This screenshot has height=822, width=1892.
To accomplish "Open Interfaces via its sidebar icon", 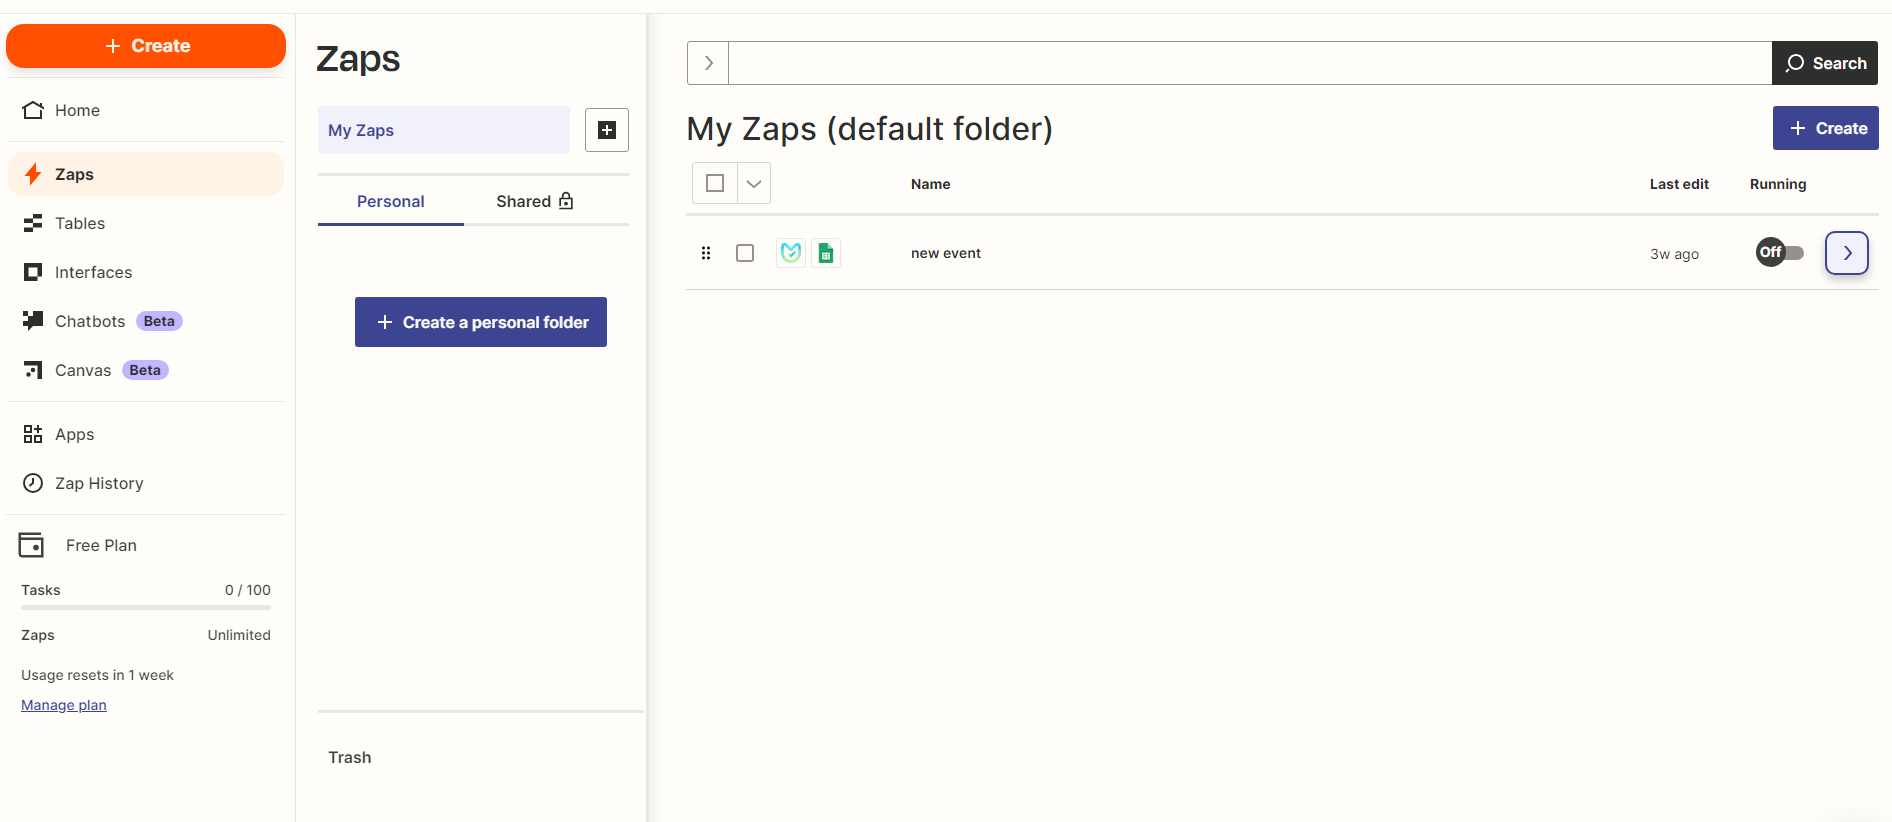I will pyautogui.click(x=33, y=272).
